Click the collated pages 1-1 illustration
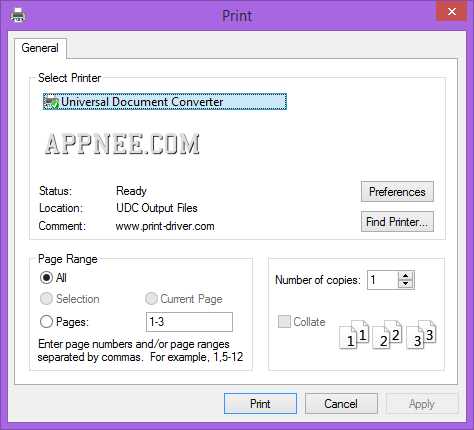 point(354,334)
